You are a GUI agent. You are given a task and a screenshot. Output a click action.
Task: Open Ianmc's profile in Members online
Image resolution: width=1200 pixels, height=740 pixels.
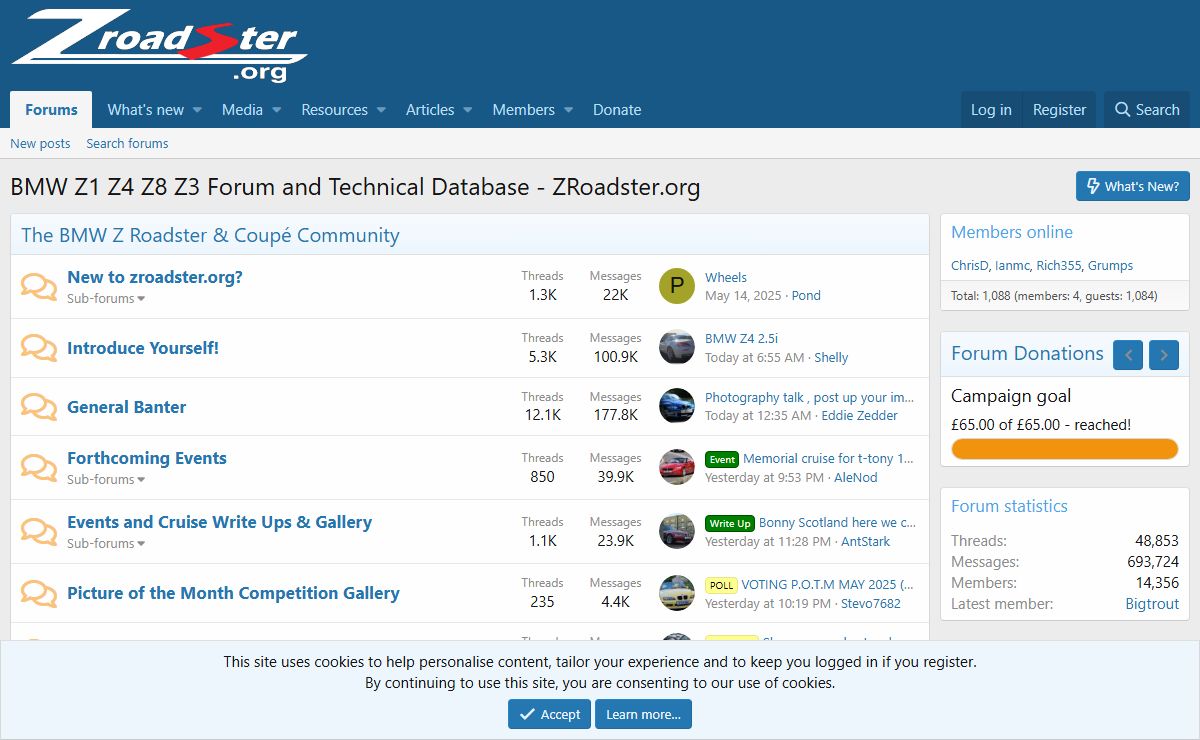[x=1012, y=265]
